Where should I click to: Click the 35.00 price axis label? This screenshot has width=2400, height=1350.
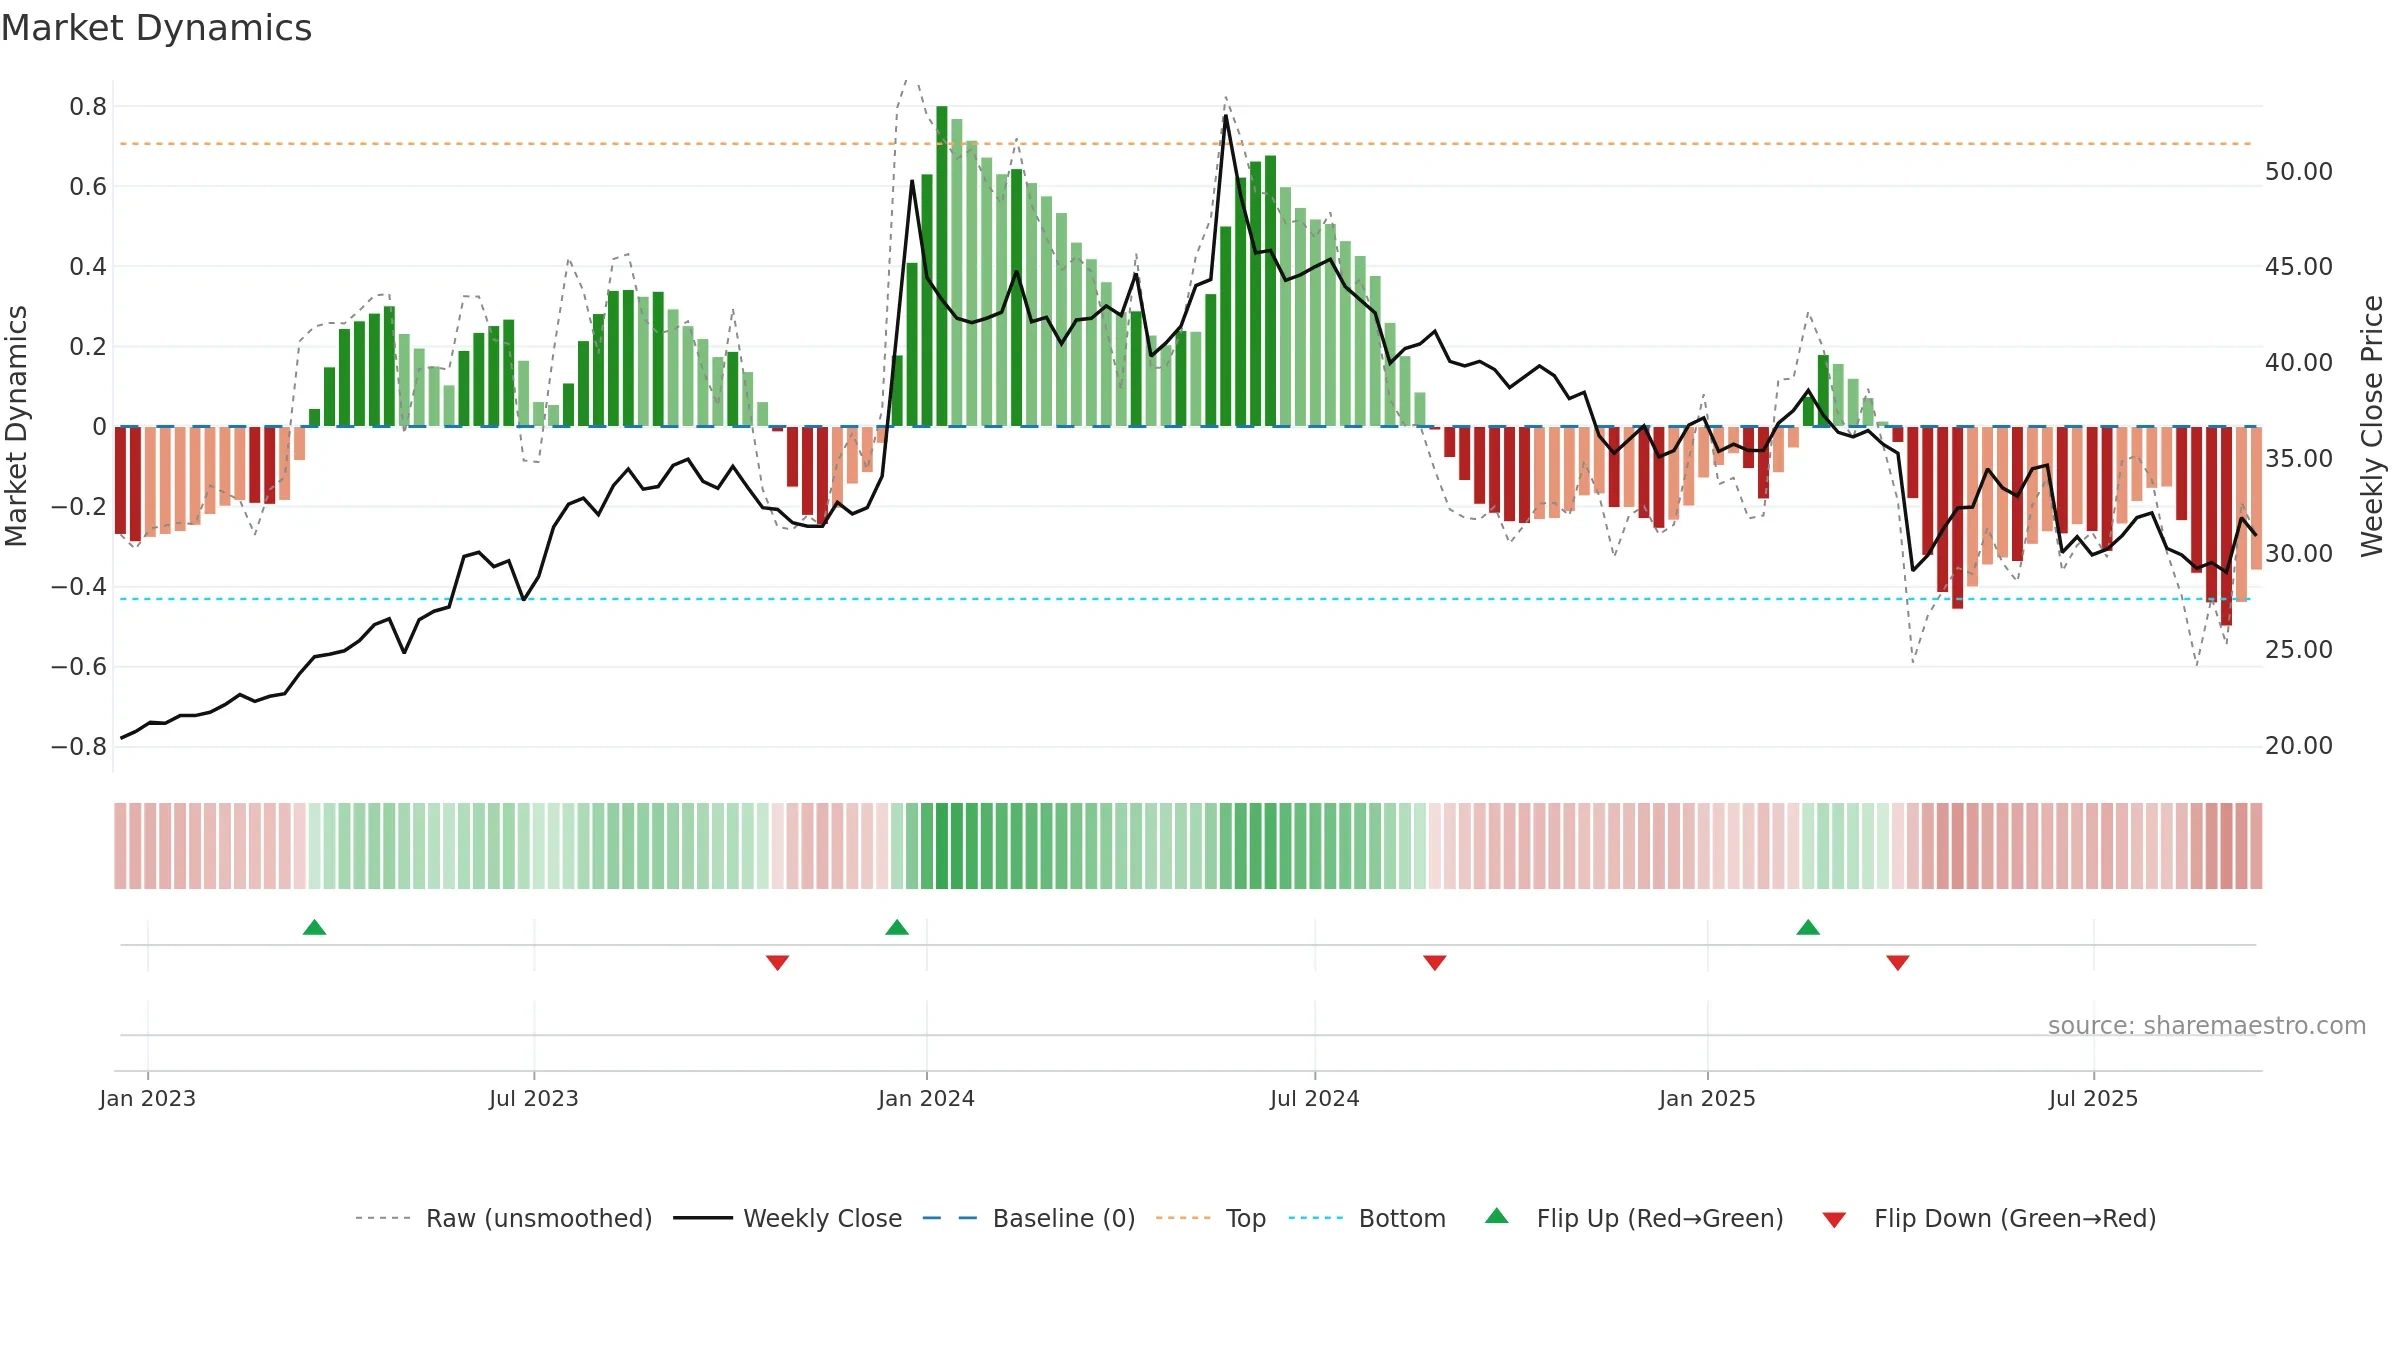2299,459
